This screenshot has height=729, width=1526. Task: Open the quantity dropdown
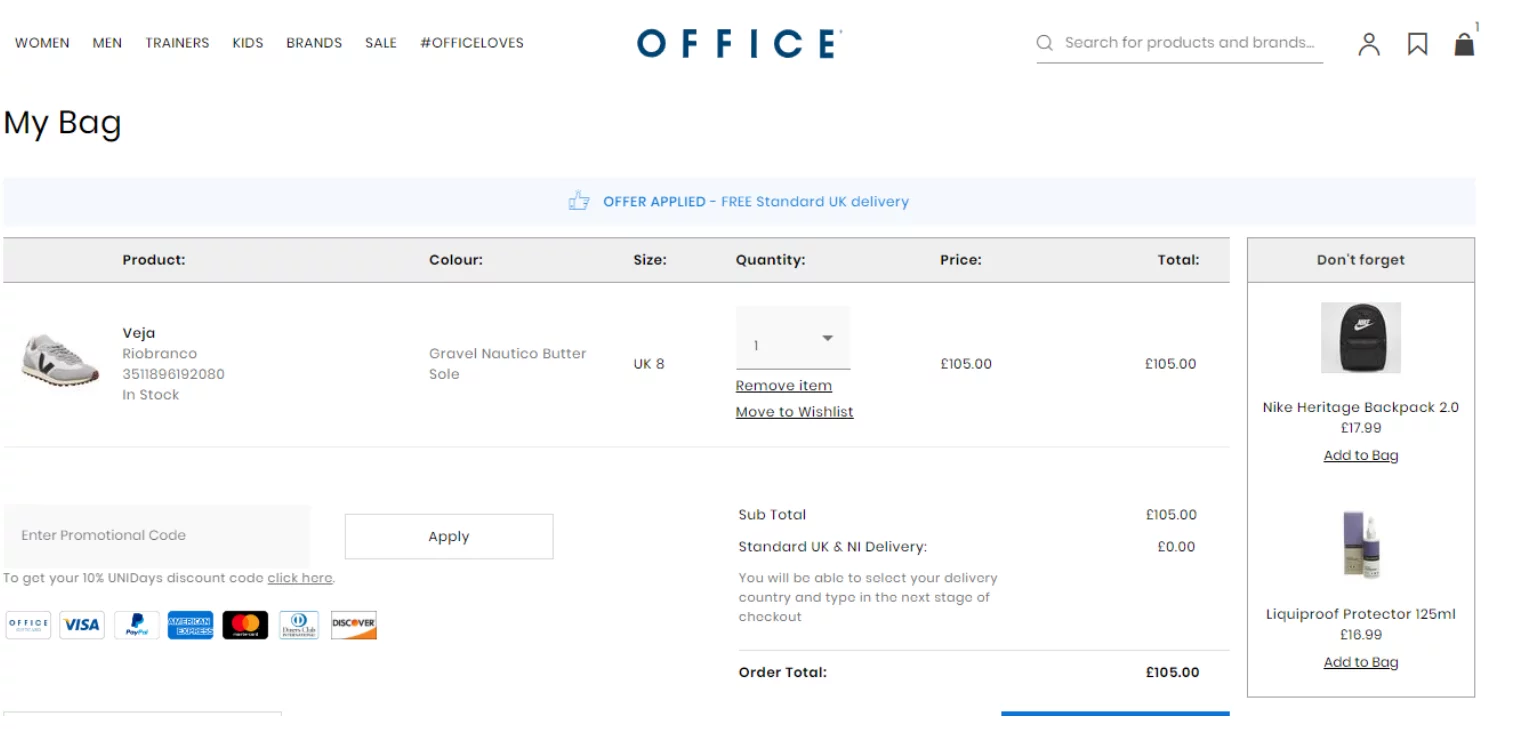tap(793, 338)
